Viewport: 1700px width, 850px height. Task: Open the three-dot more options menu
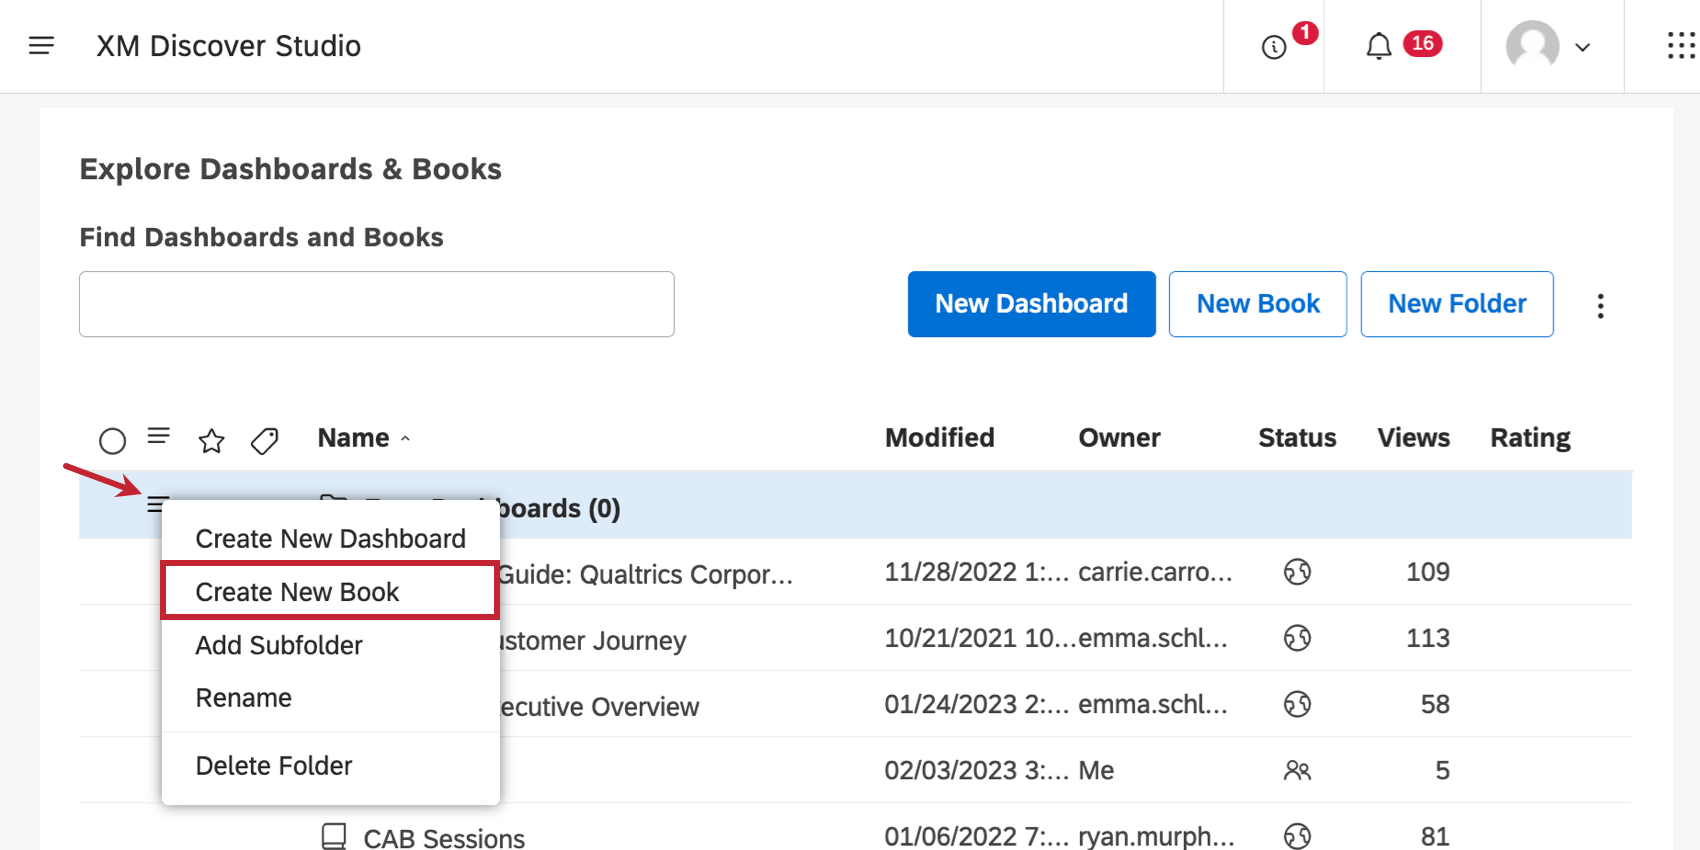pos(1600,306)
